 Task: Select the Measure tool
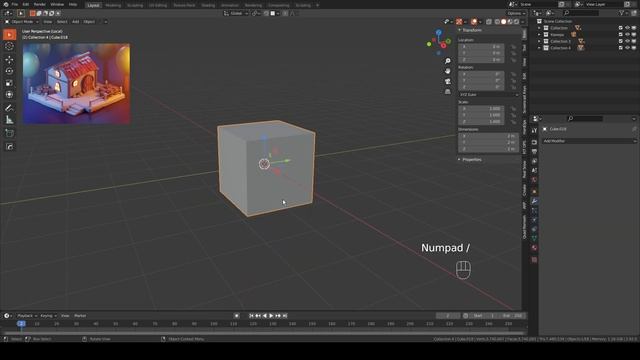point(9,120)
